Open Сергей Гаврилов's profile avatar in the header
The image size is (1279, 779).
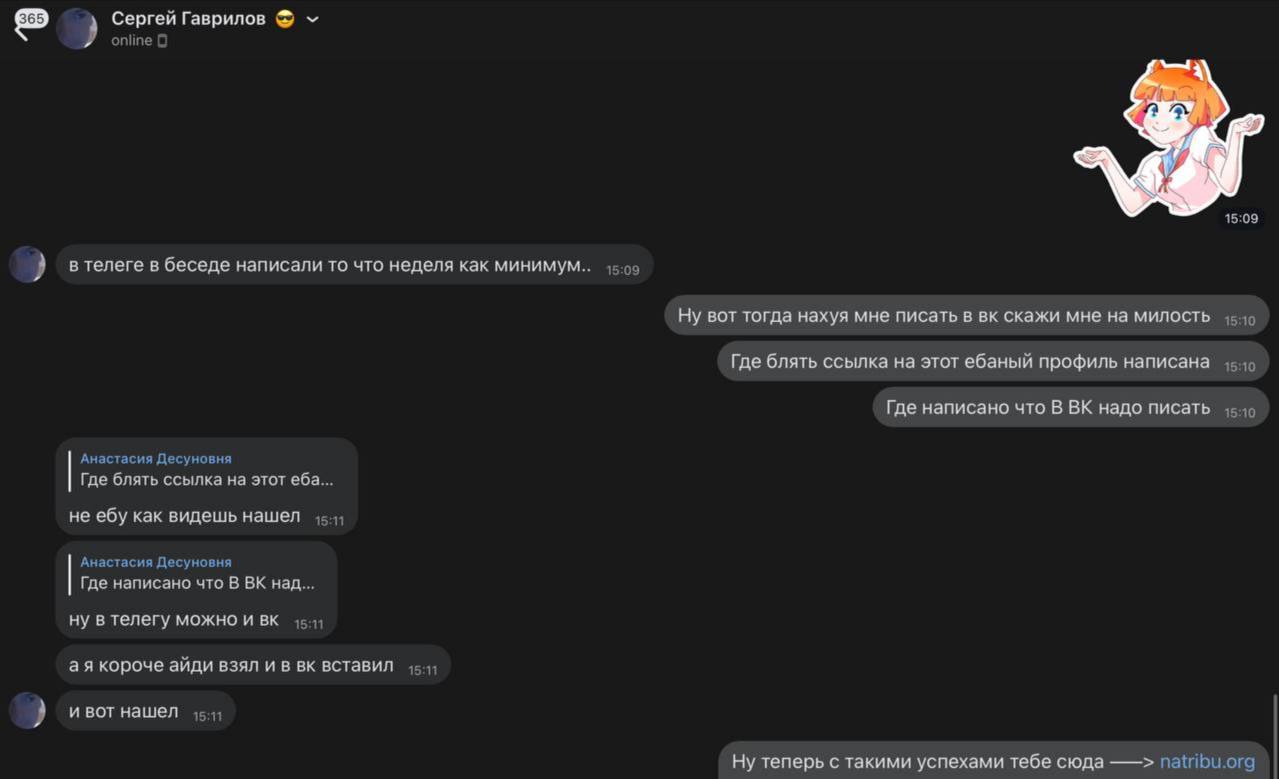[76, 28]
